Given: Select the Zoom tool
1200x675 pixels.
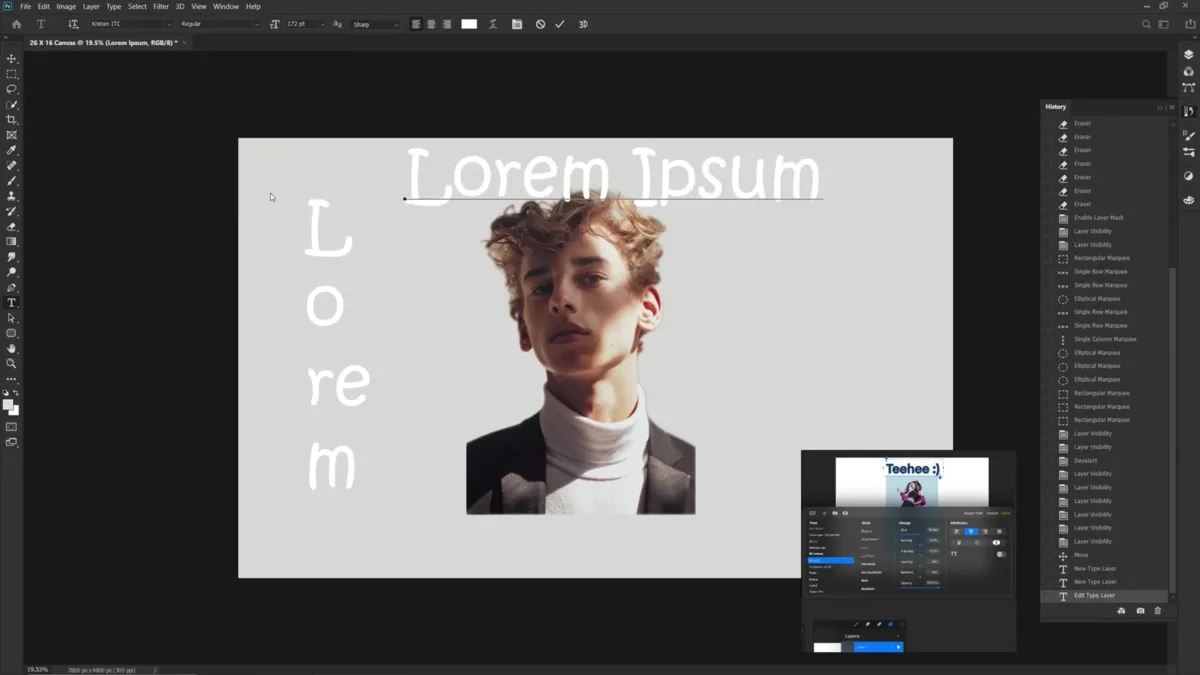Looking at the screenshot, I should coord(13,362).
